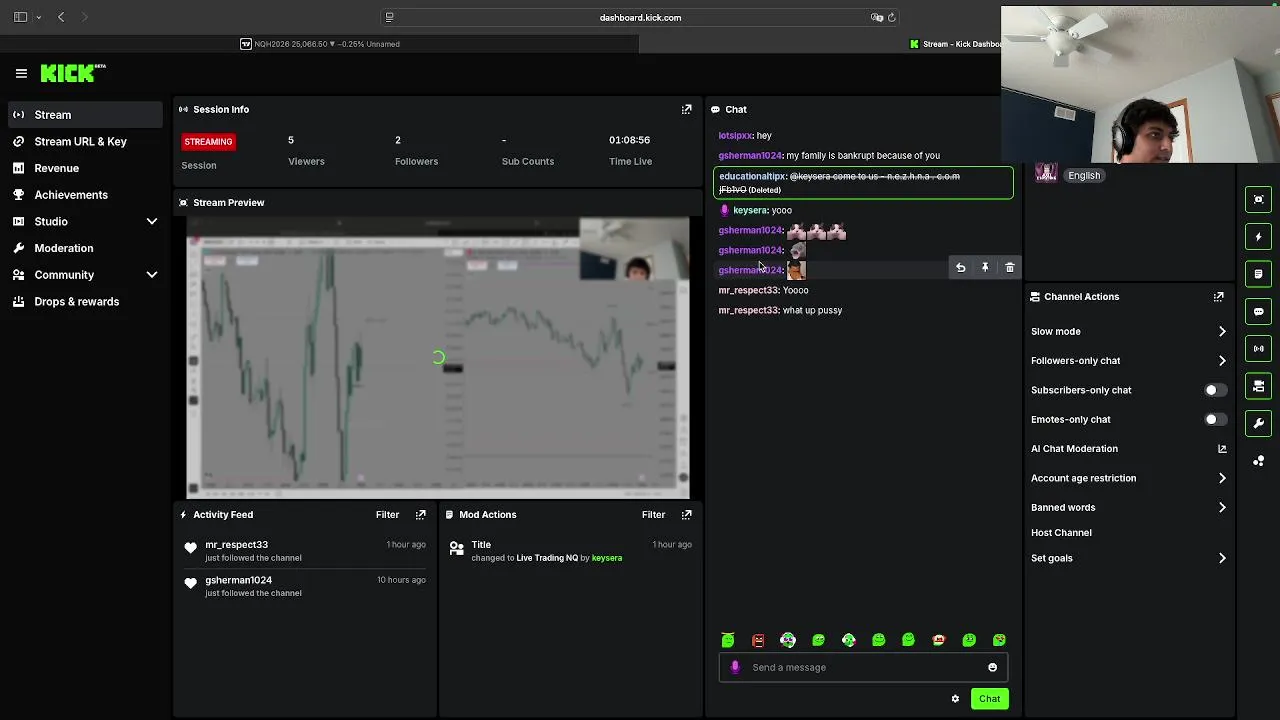
Task: Insert the first green emote with halo
Action: (x=728, y=640)
